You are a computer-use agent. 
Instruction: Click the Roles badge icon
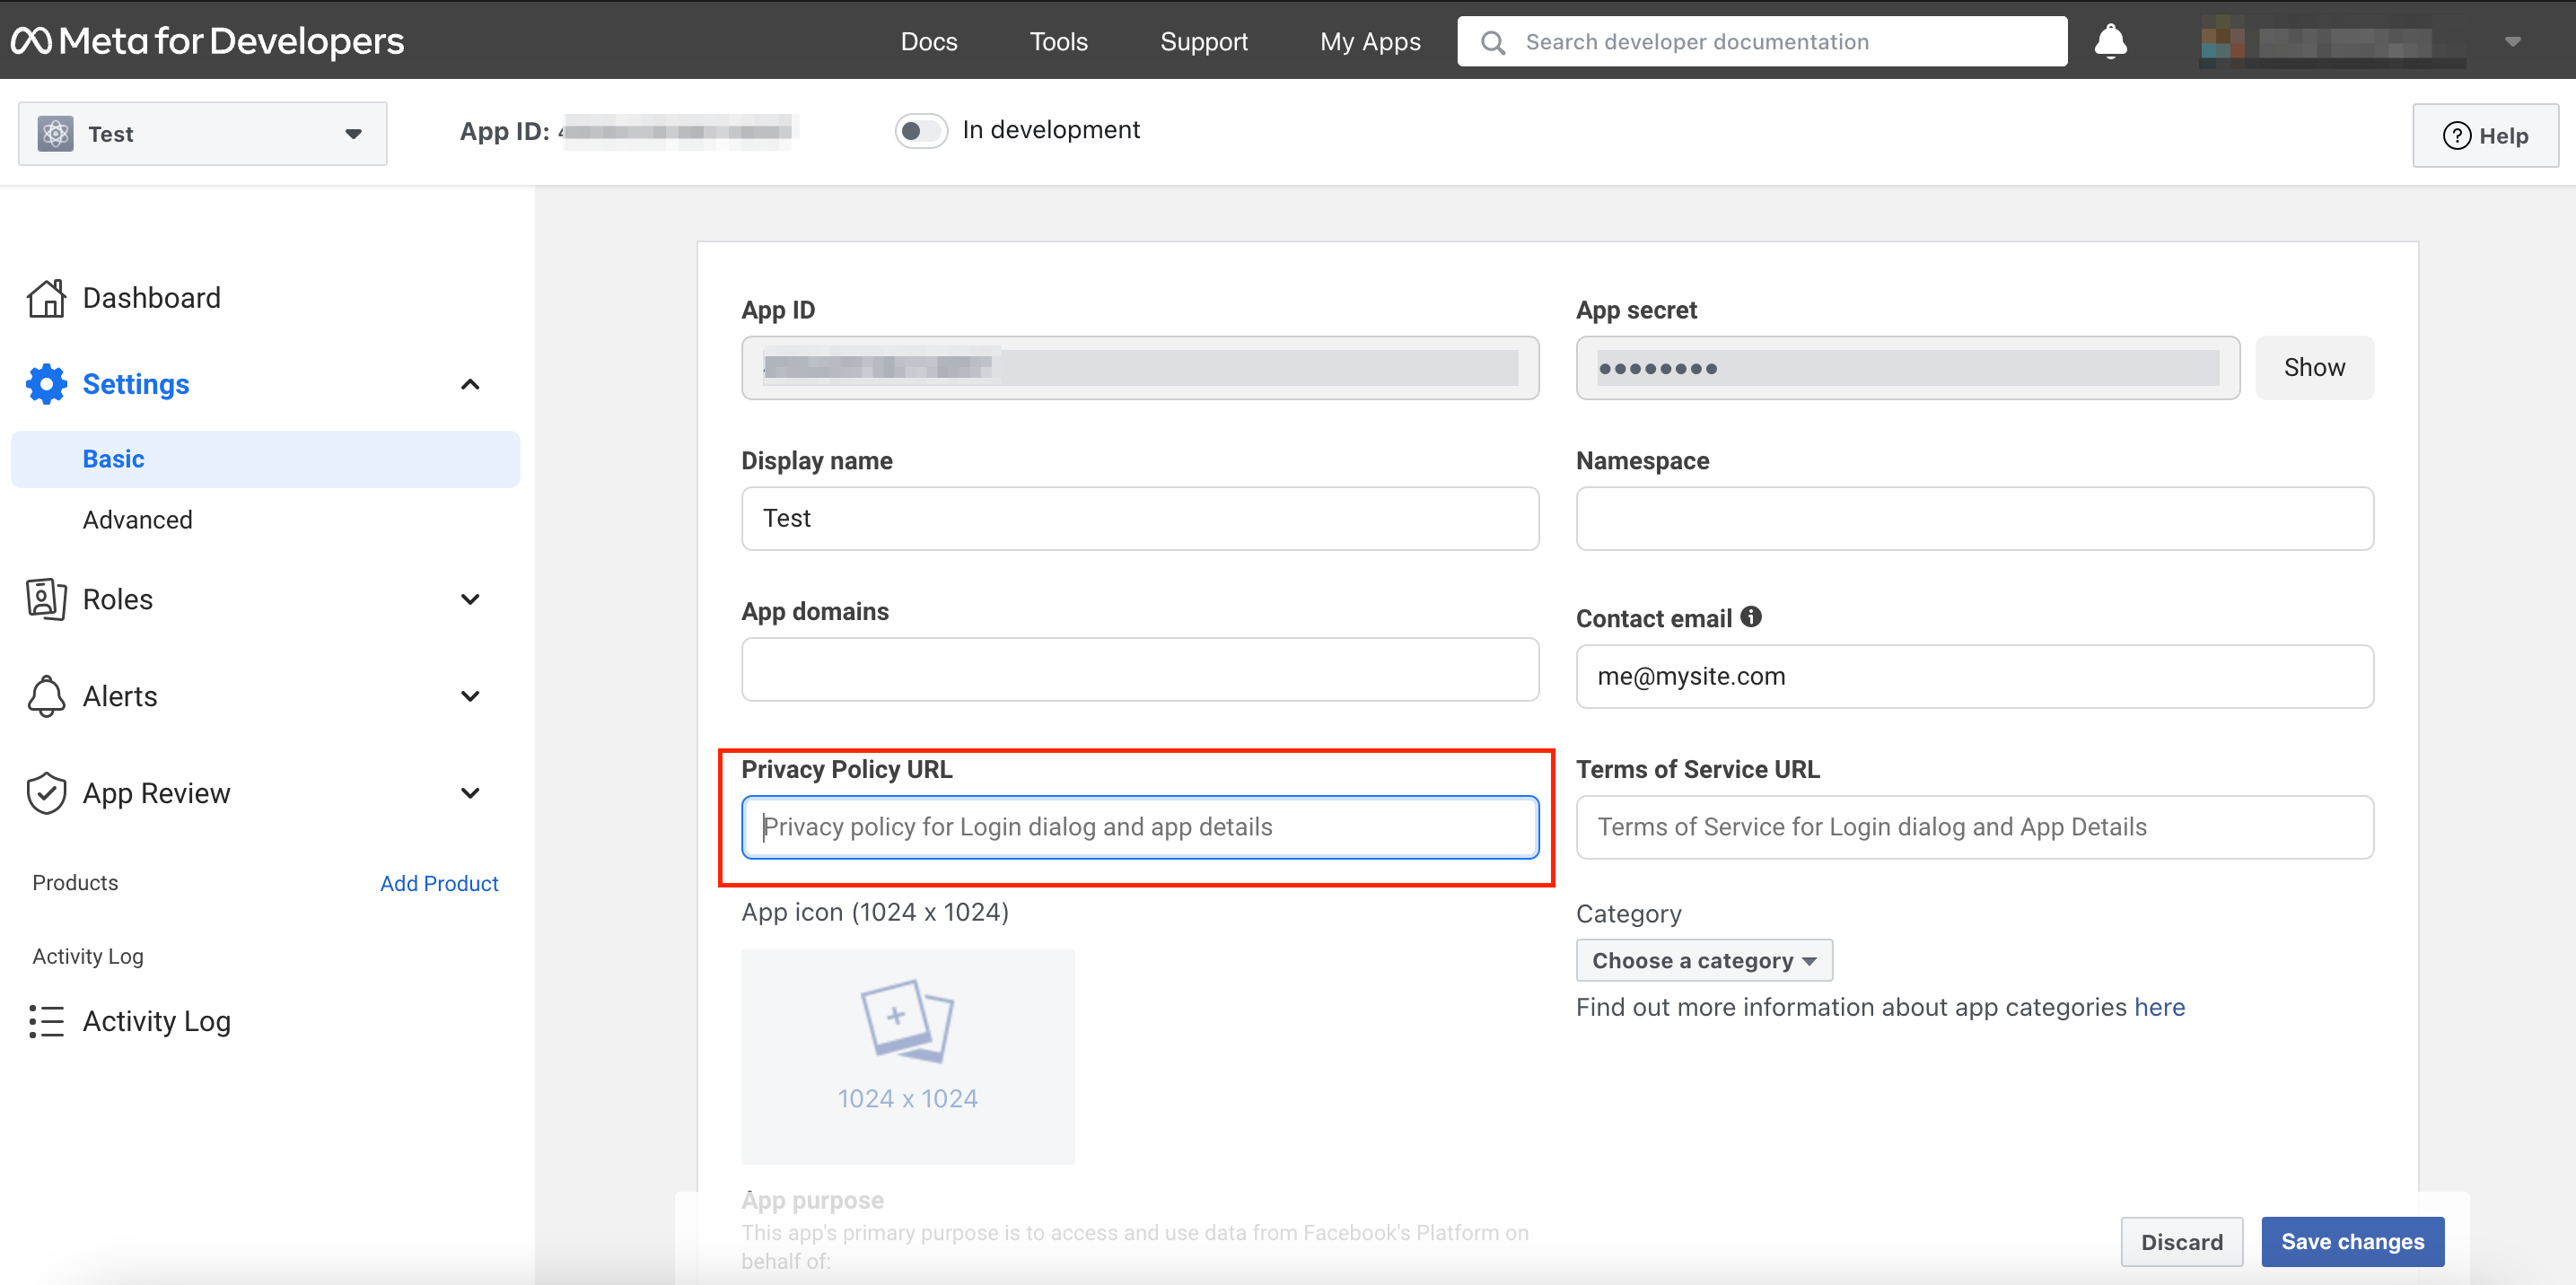coord(46,599)
